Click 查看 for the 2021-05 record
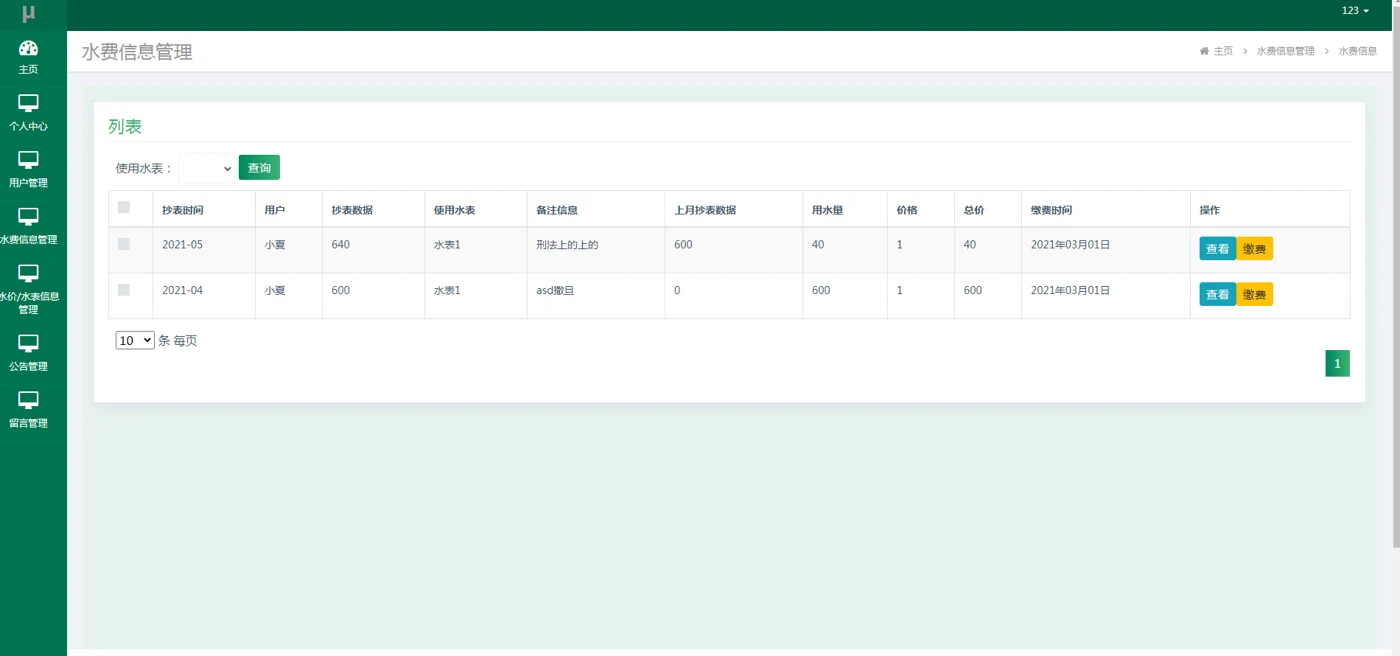The height and width of the screenshot is (656, 1400). coord(1217,249)
